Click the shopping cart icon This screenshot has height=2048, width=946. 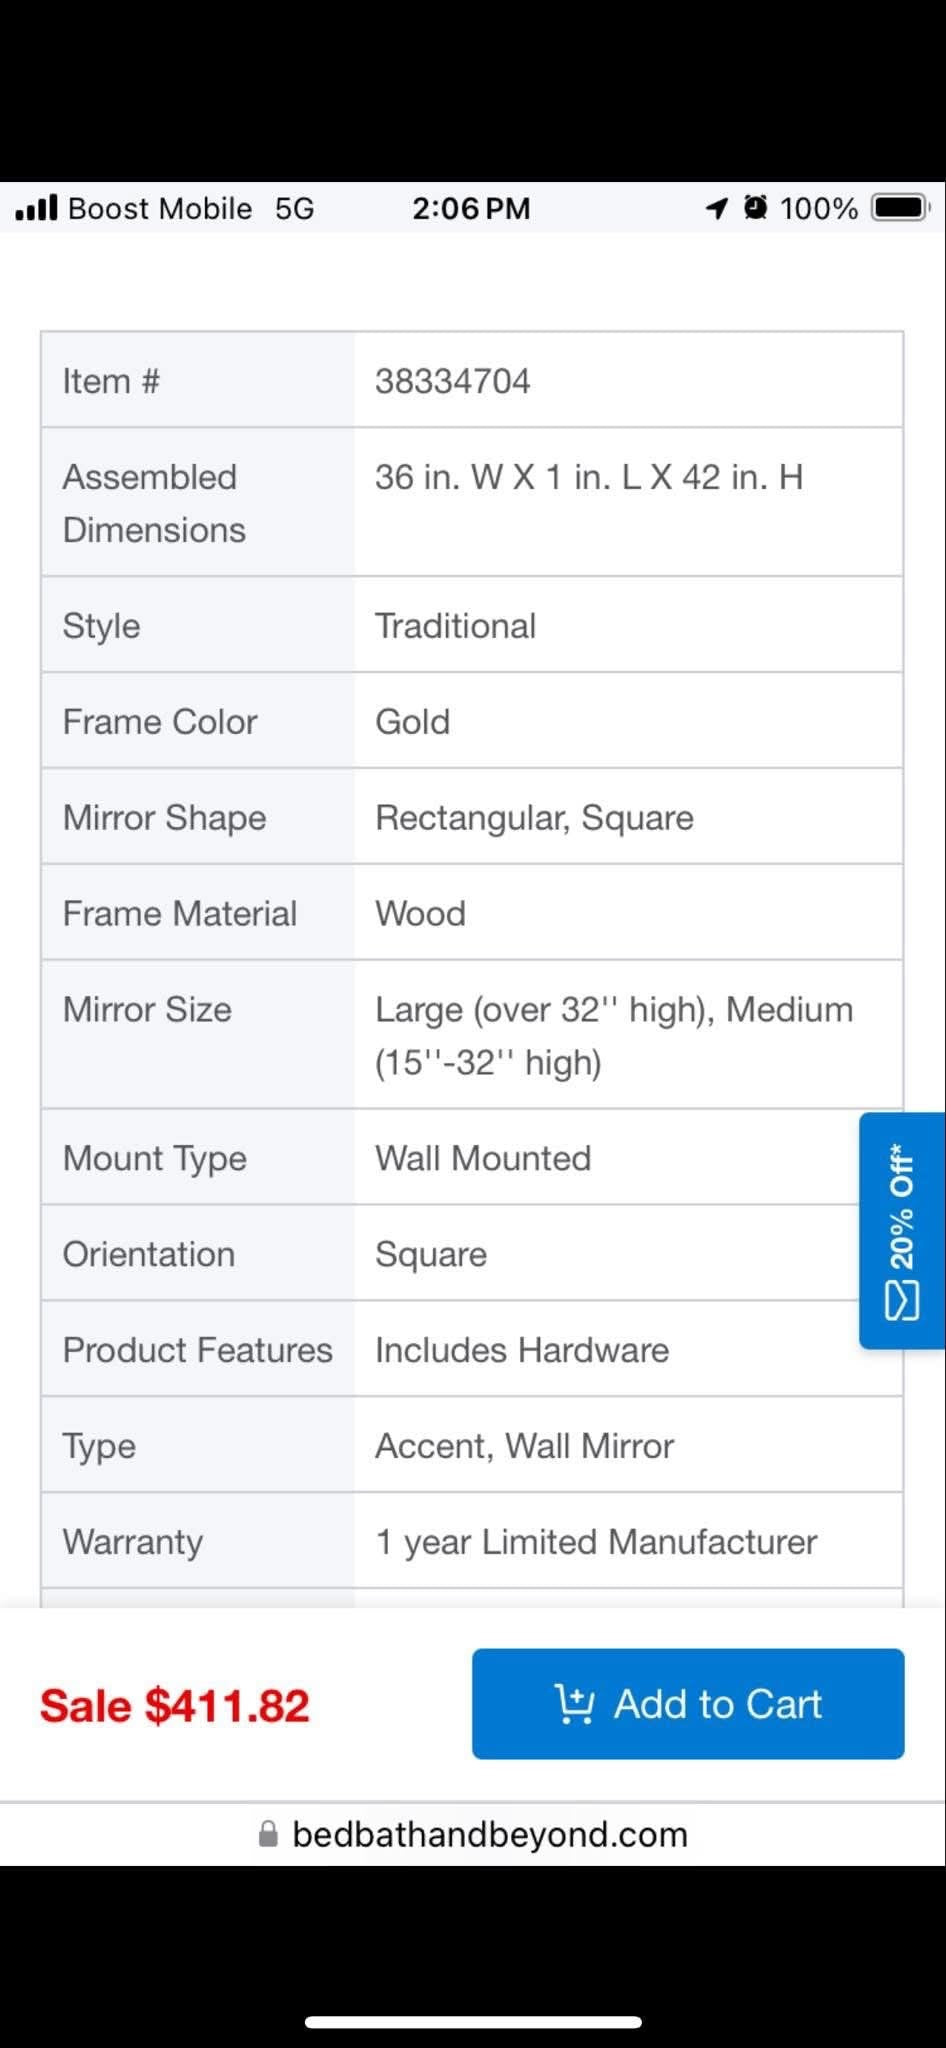(x=575, y=1704)
